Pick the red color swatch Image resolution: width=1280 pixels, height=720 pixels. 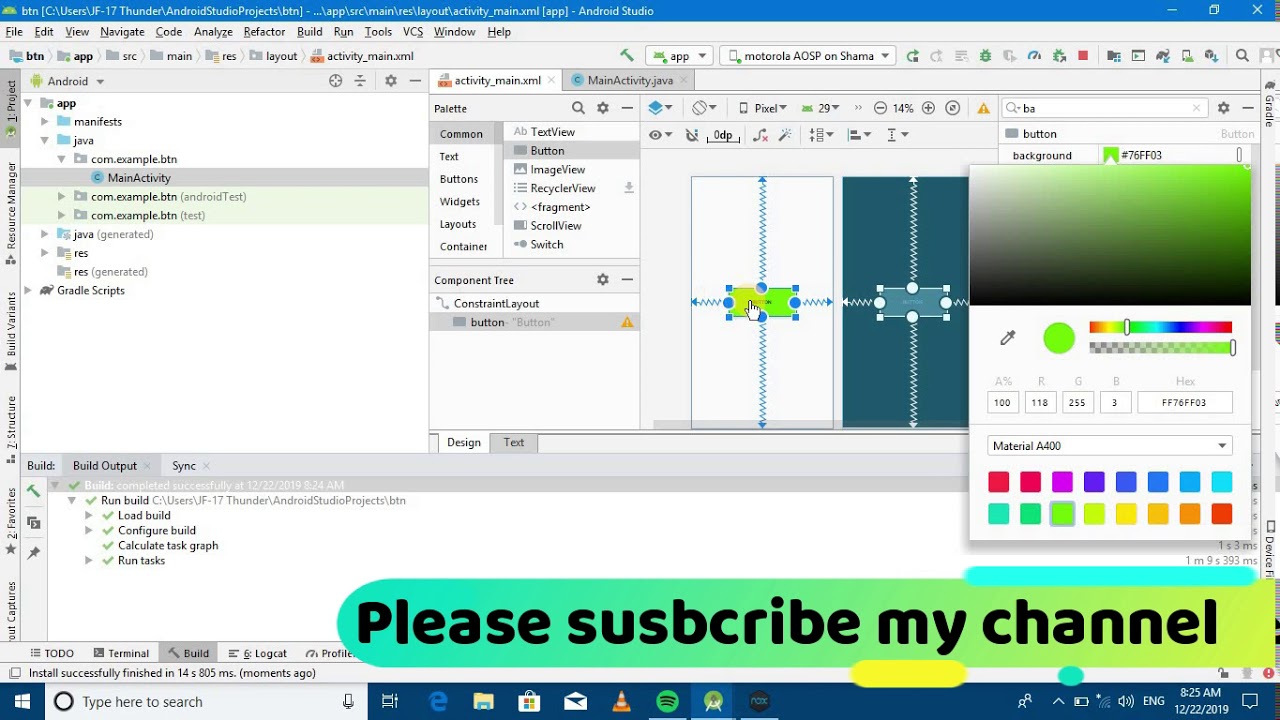point(999,482)
